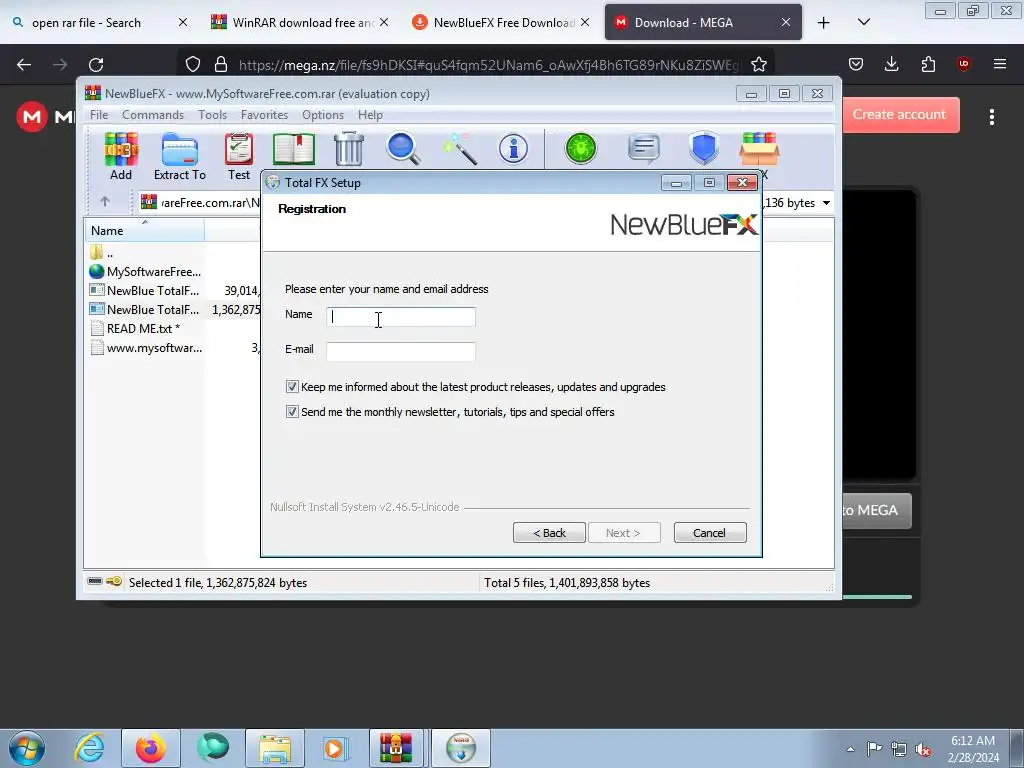List all Firefox tabs chevron
The image size is (1024, 768).
click(x=863, y=22)
